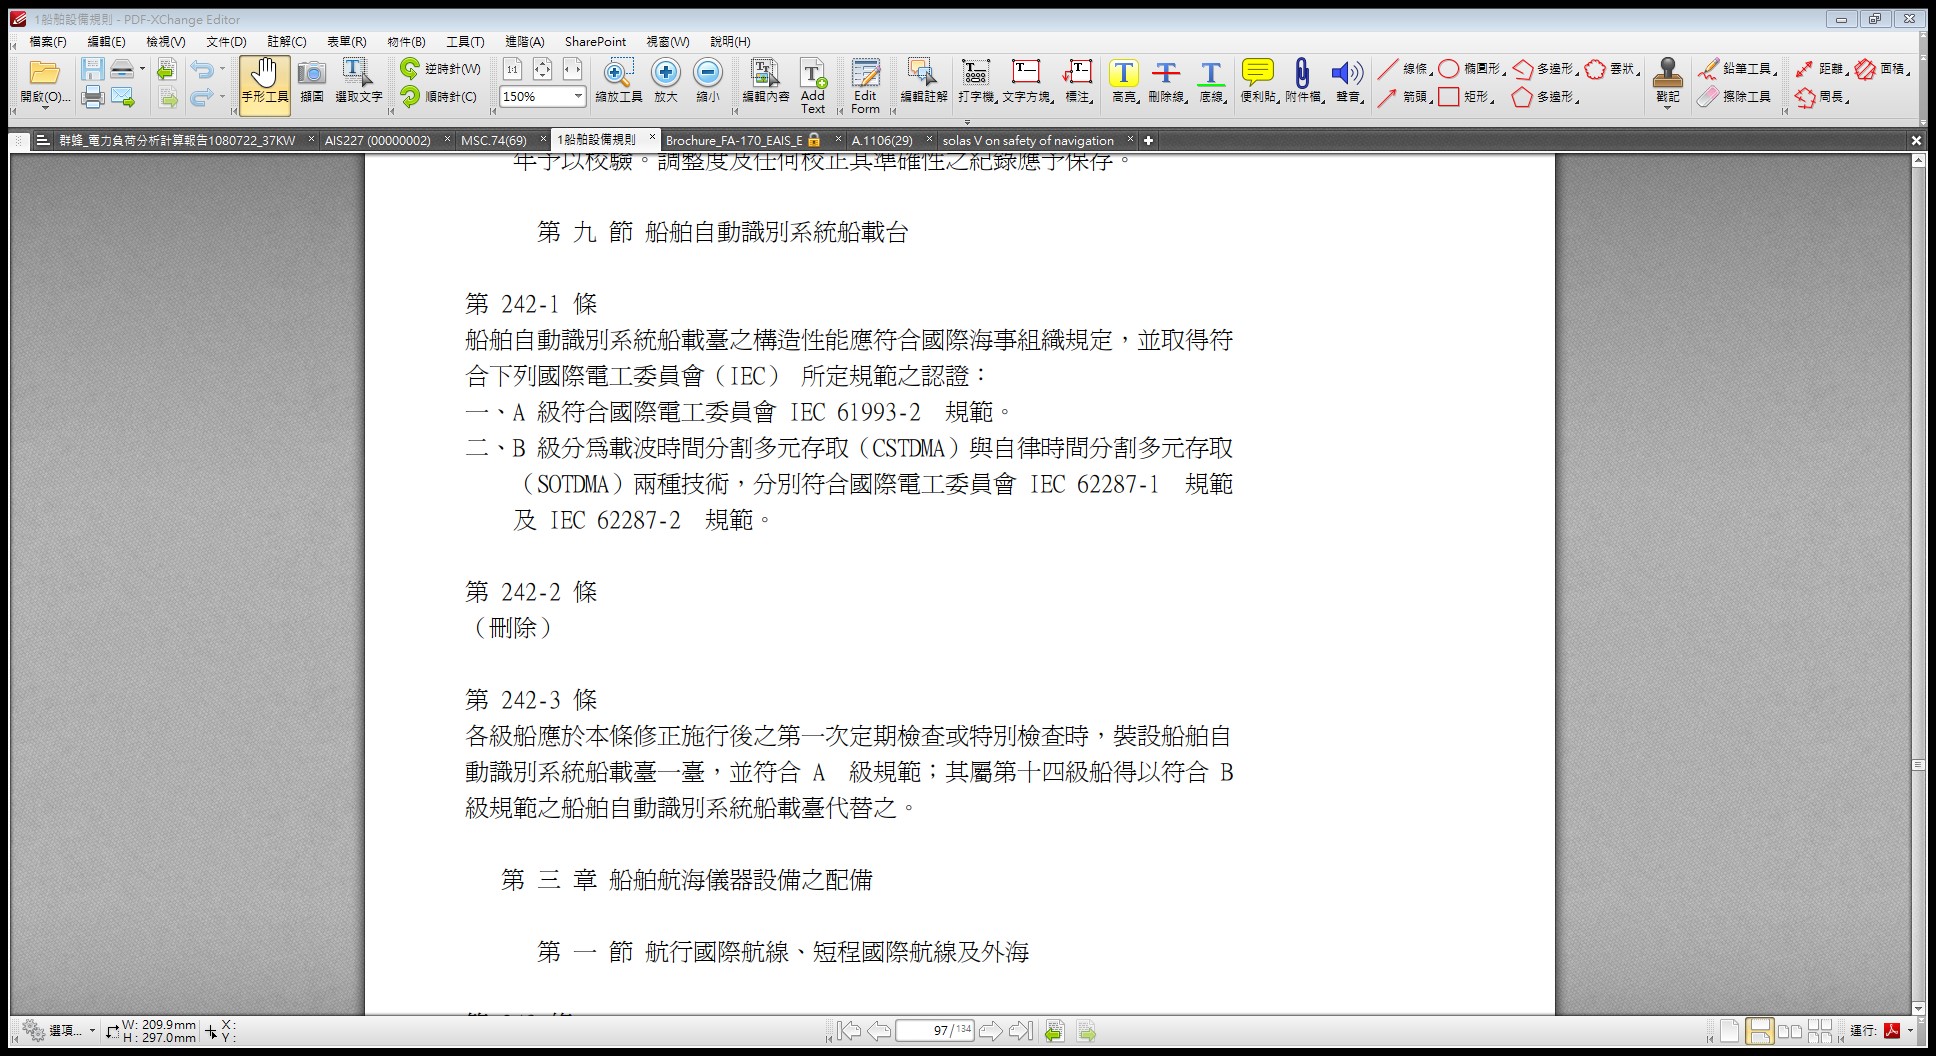The image size is (1936, 1056).
Task: Select the Strikeout tool (刪除線)
Action: [x=1165, y=80]
